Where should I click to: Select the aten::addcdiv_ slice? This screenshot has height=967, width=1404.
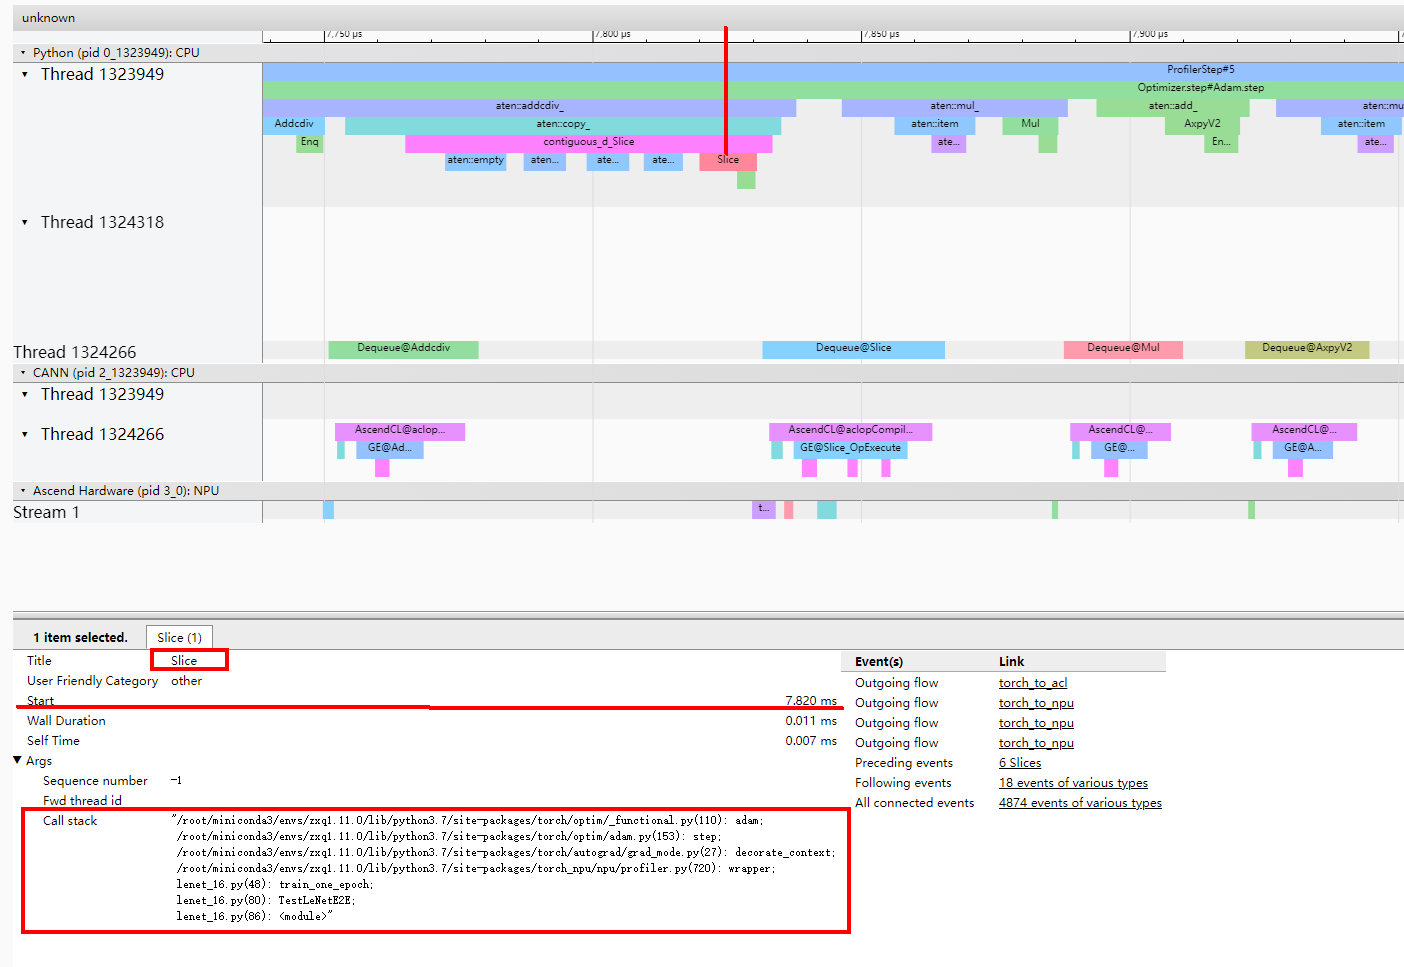point(529,106)
